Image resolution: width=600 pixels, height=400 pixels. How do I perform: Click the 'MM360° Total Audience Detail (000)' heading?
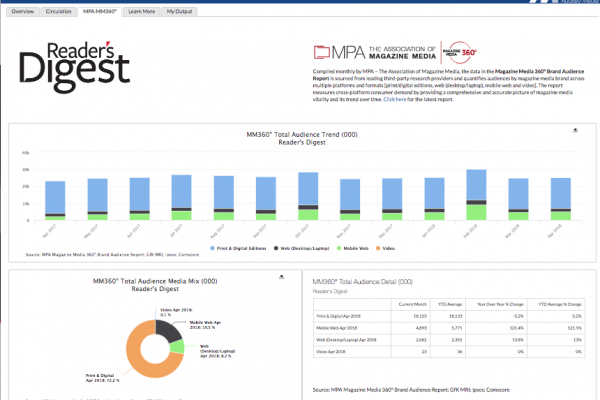(x=362, y=282)
